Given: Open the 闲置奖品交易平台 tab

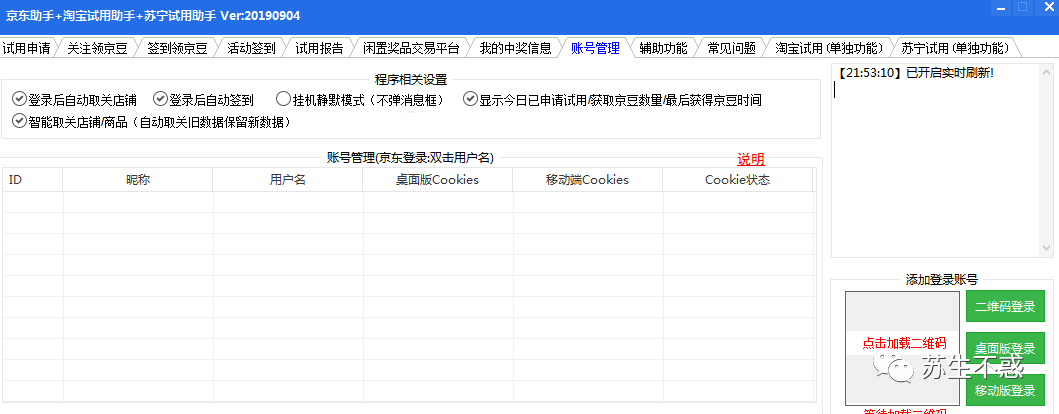Looking at the screenshot, I should (411, 48).
